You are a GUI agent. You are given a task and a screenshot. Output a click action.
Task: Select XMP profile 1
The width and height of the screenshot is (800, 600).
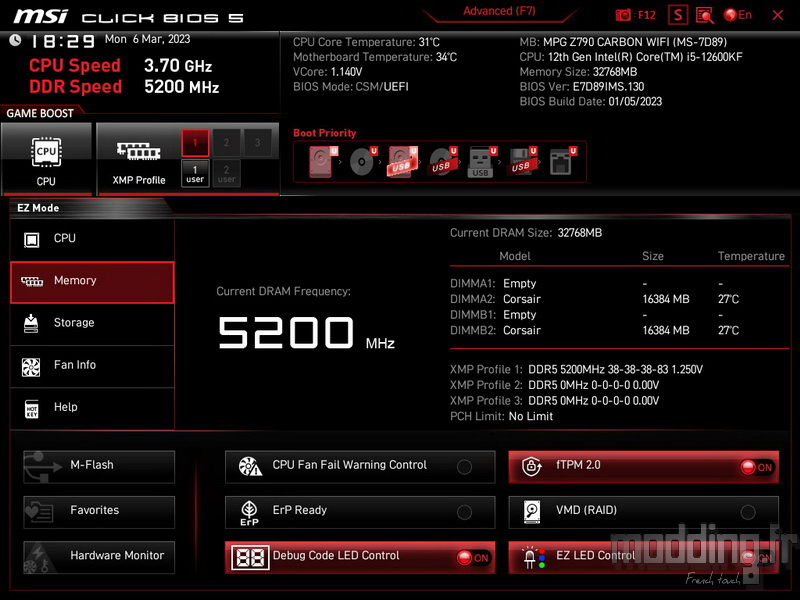coord(195,142)
